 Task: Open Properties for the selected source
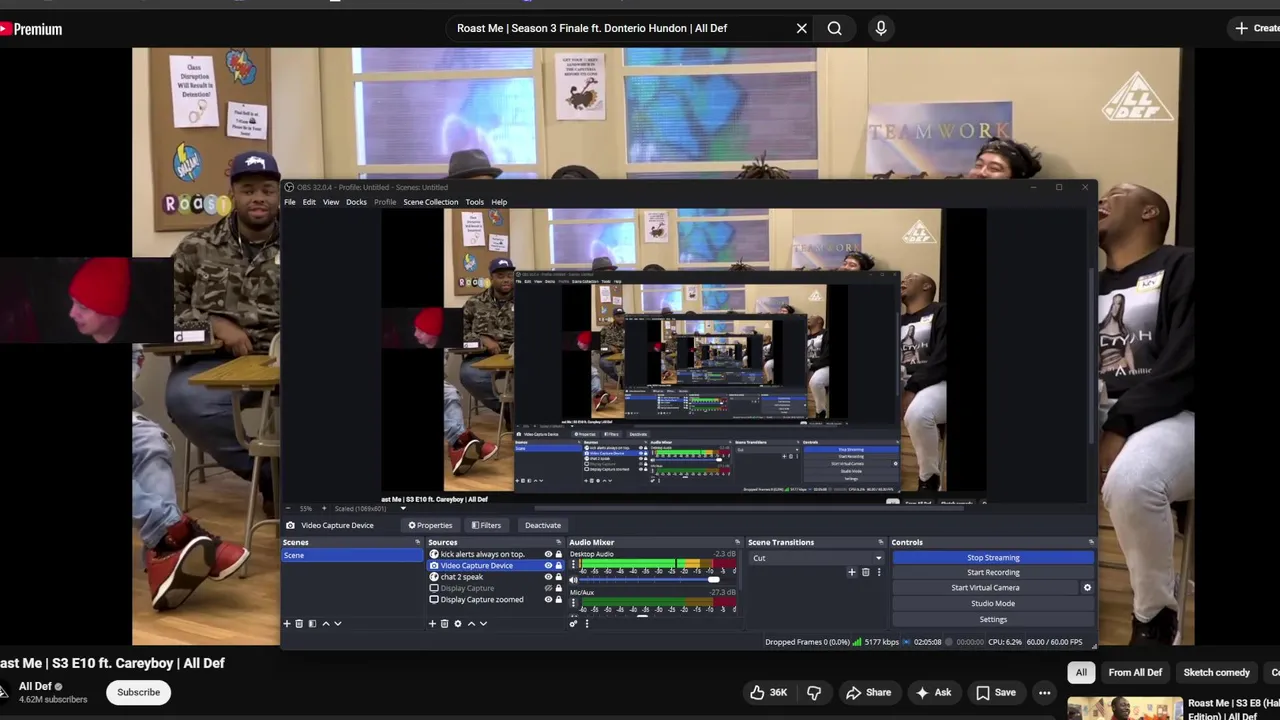click(x=430, y=525)
